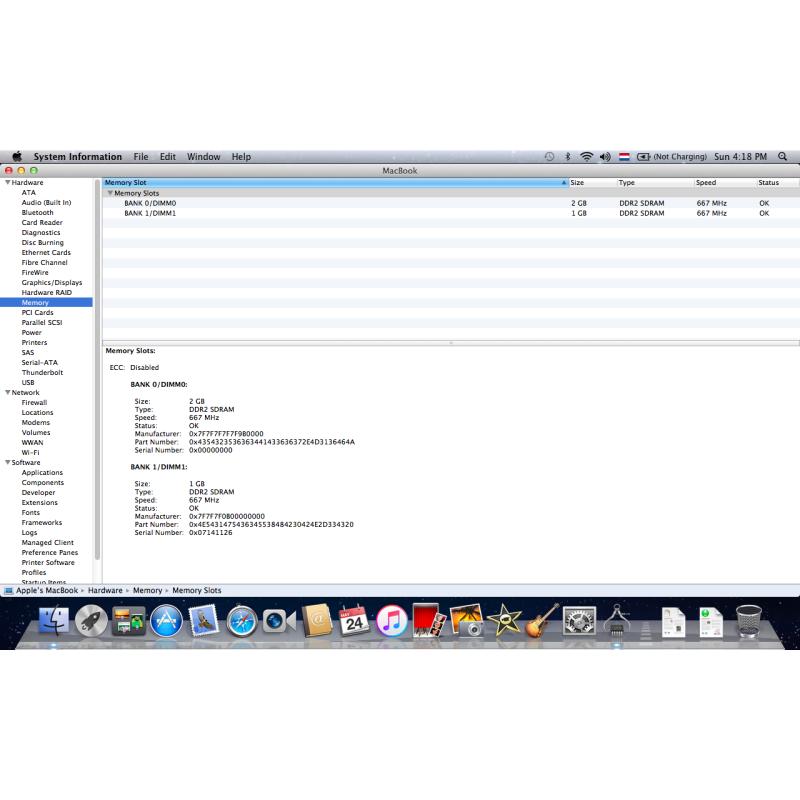Collapse the Network section triangle
Image resolution: width=800 pixels, height=800 pixels.
pyautogui.click(x=8, y=392)
